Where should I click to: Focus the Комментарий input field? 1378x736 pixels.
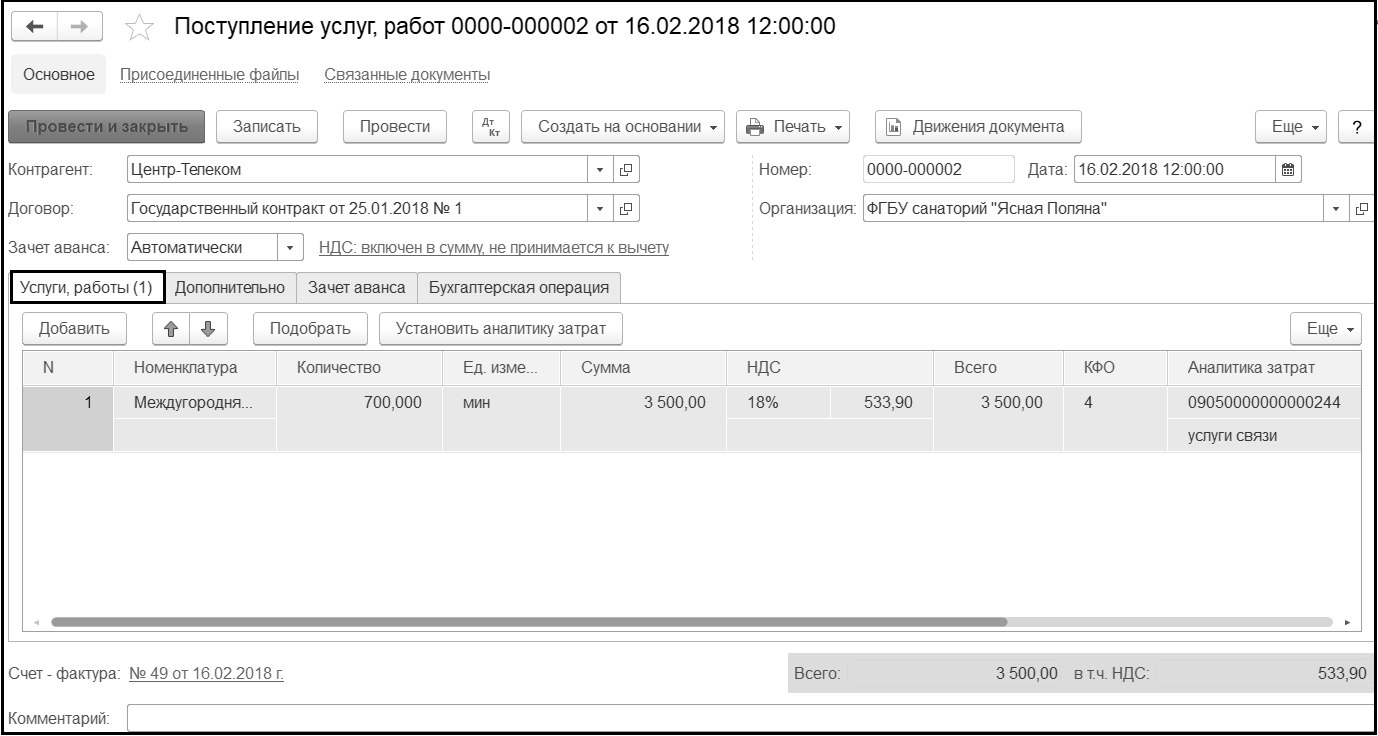(750, 719)
